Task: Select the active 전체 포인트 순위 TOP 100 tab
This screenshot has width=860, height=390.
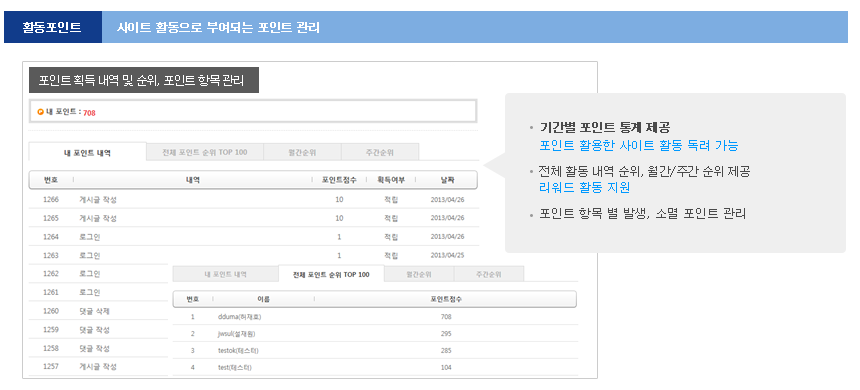Action: 331,274
